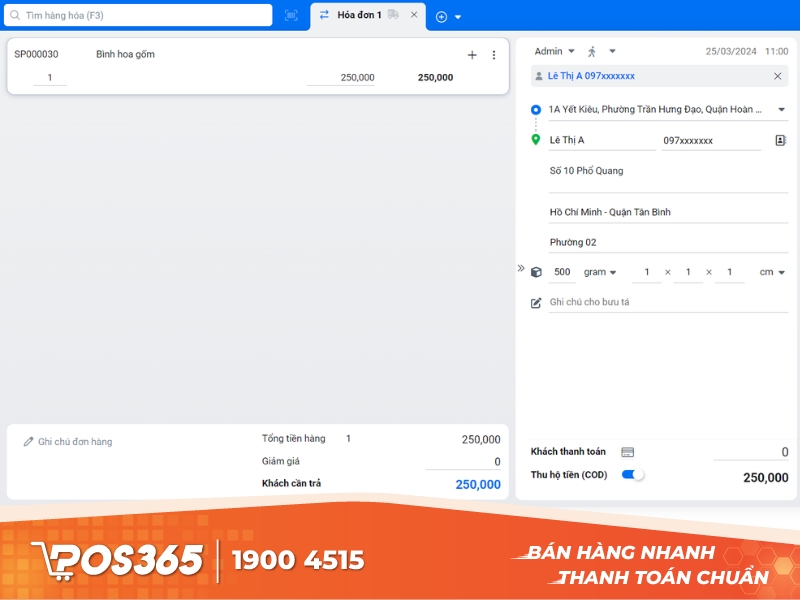The image size is (800, 600).
Task: Click product code SP000030
Action: pos(36,54)
